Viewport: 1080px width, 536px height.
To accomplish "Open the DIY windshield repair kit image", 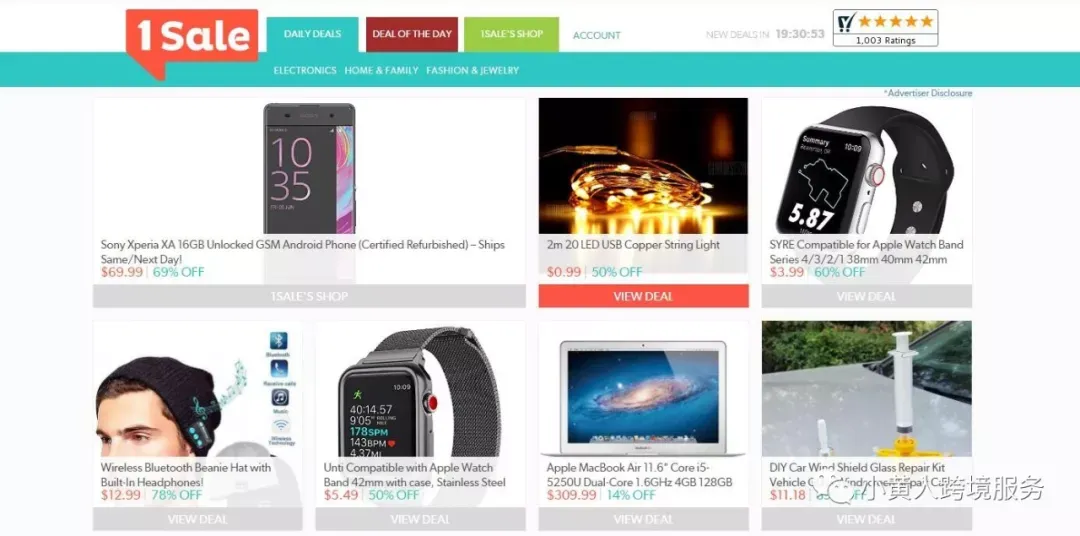I will (866, 391).
